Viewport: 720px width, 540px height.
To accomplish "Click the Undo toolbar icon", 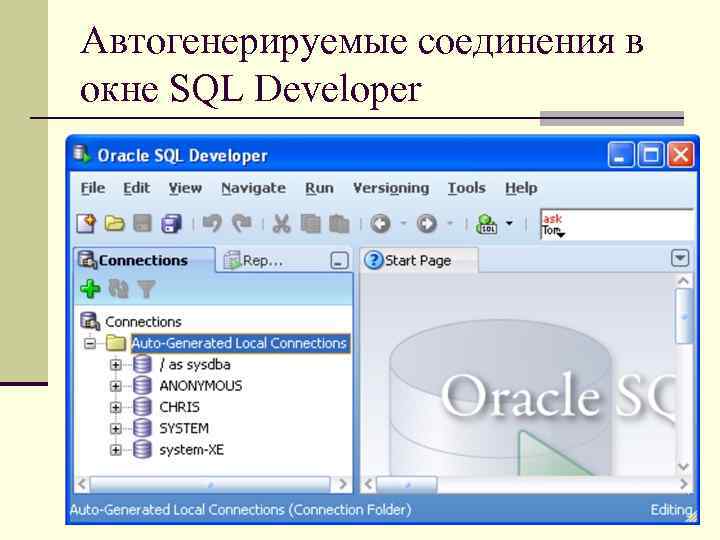I will pos(213,224).
